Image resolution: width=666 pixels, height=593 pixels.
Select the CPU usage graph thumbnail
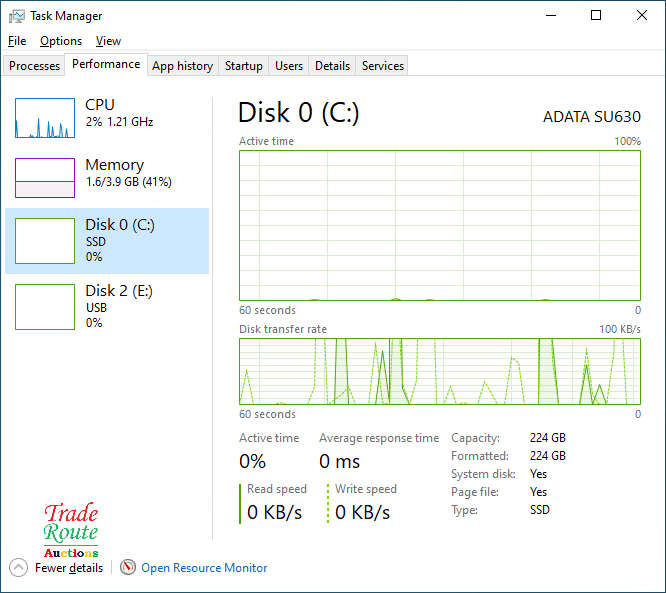point(45,118)
